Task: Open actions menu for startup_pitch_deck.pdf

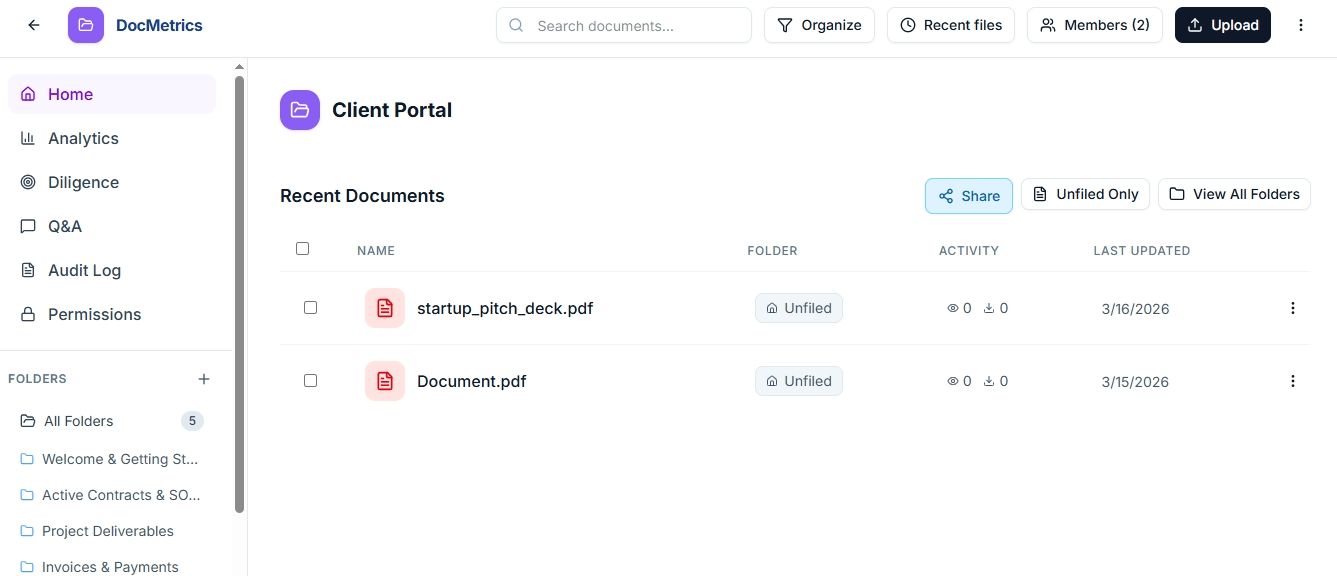Action: [1292, 308]
